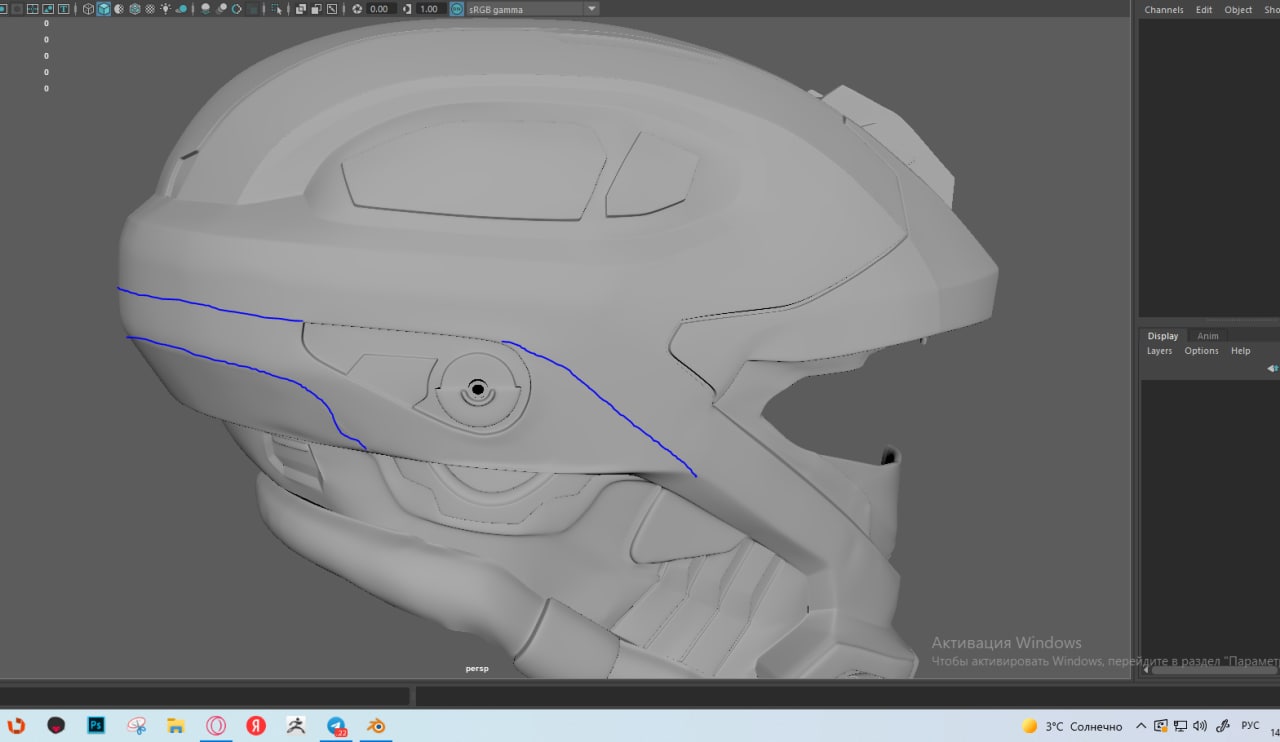
Task: Click the persp camera label
Action: point(477,668)
